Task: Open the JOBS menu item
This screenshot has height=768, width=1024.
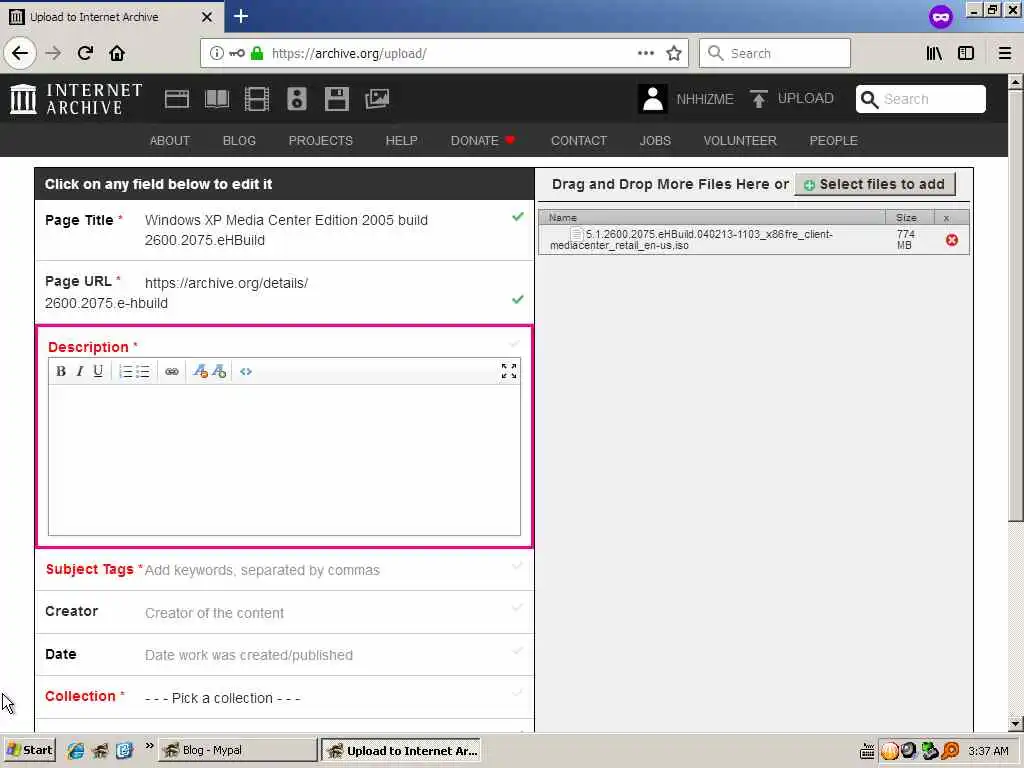Action: tap(655, 140)
